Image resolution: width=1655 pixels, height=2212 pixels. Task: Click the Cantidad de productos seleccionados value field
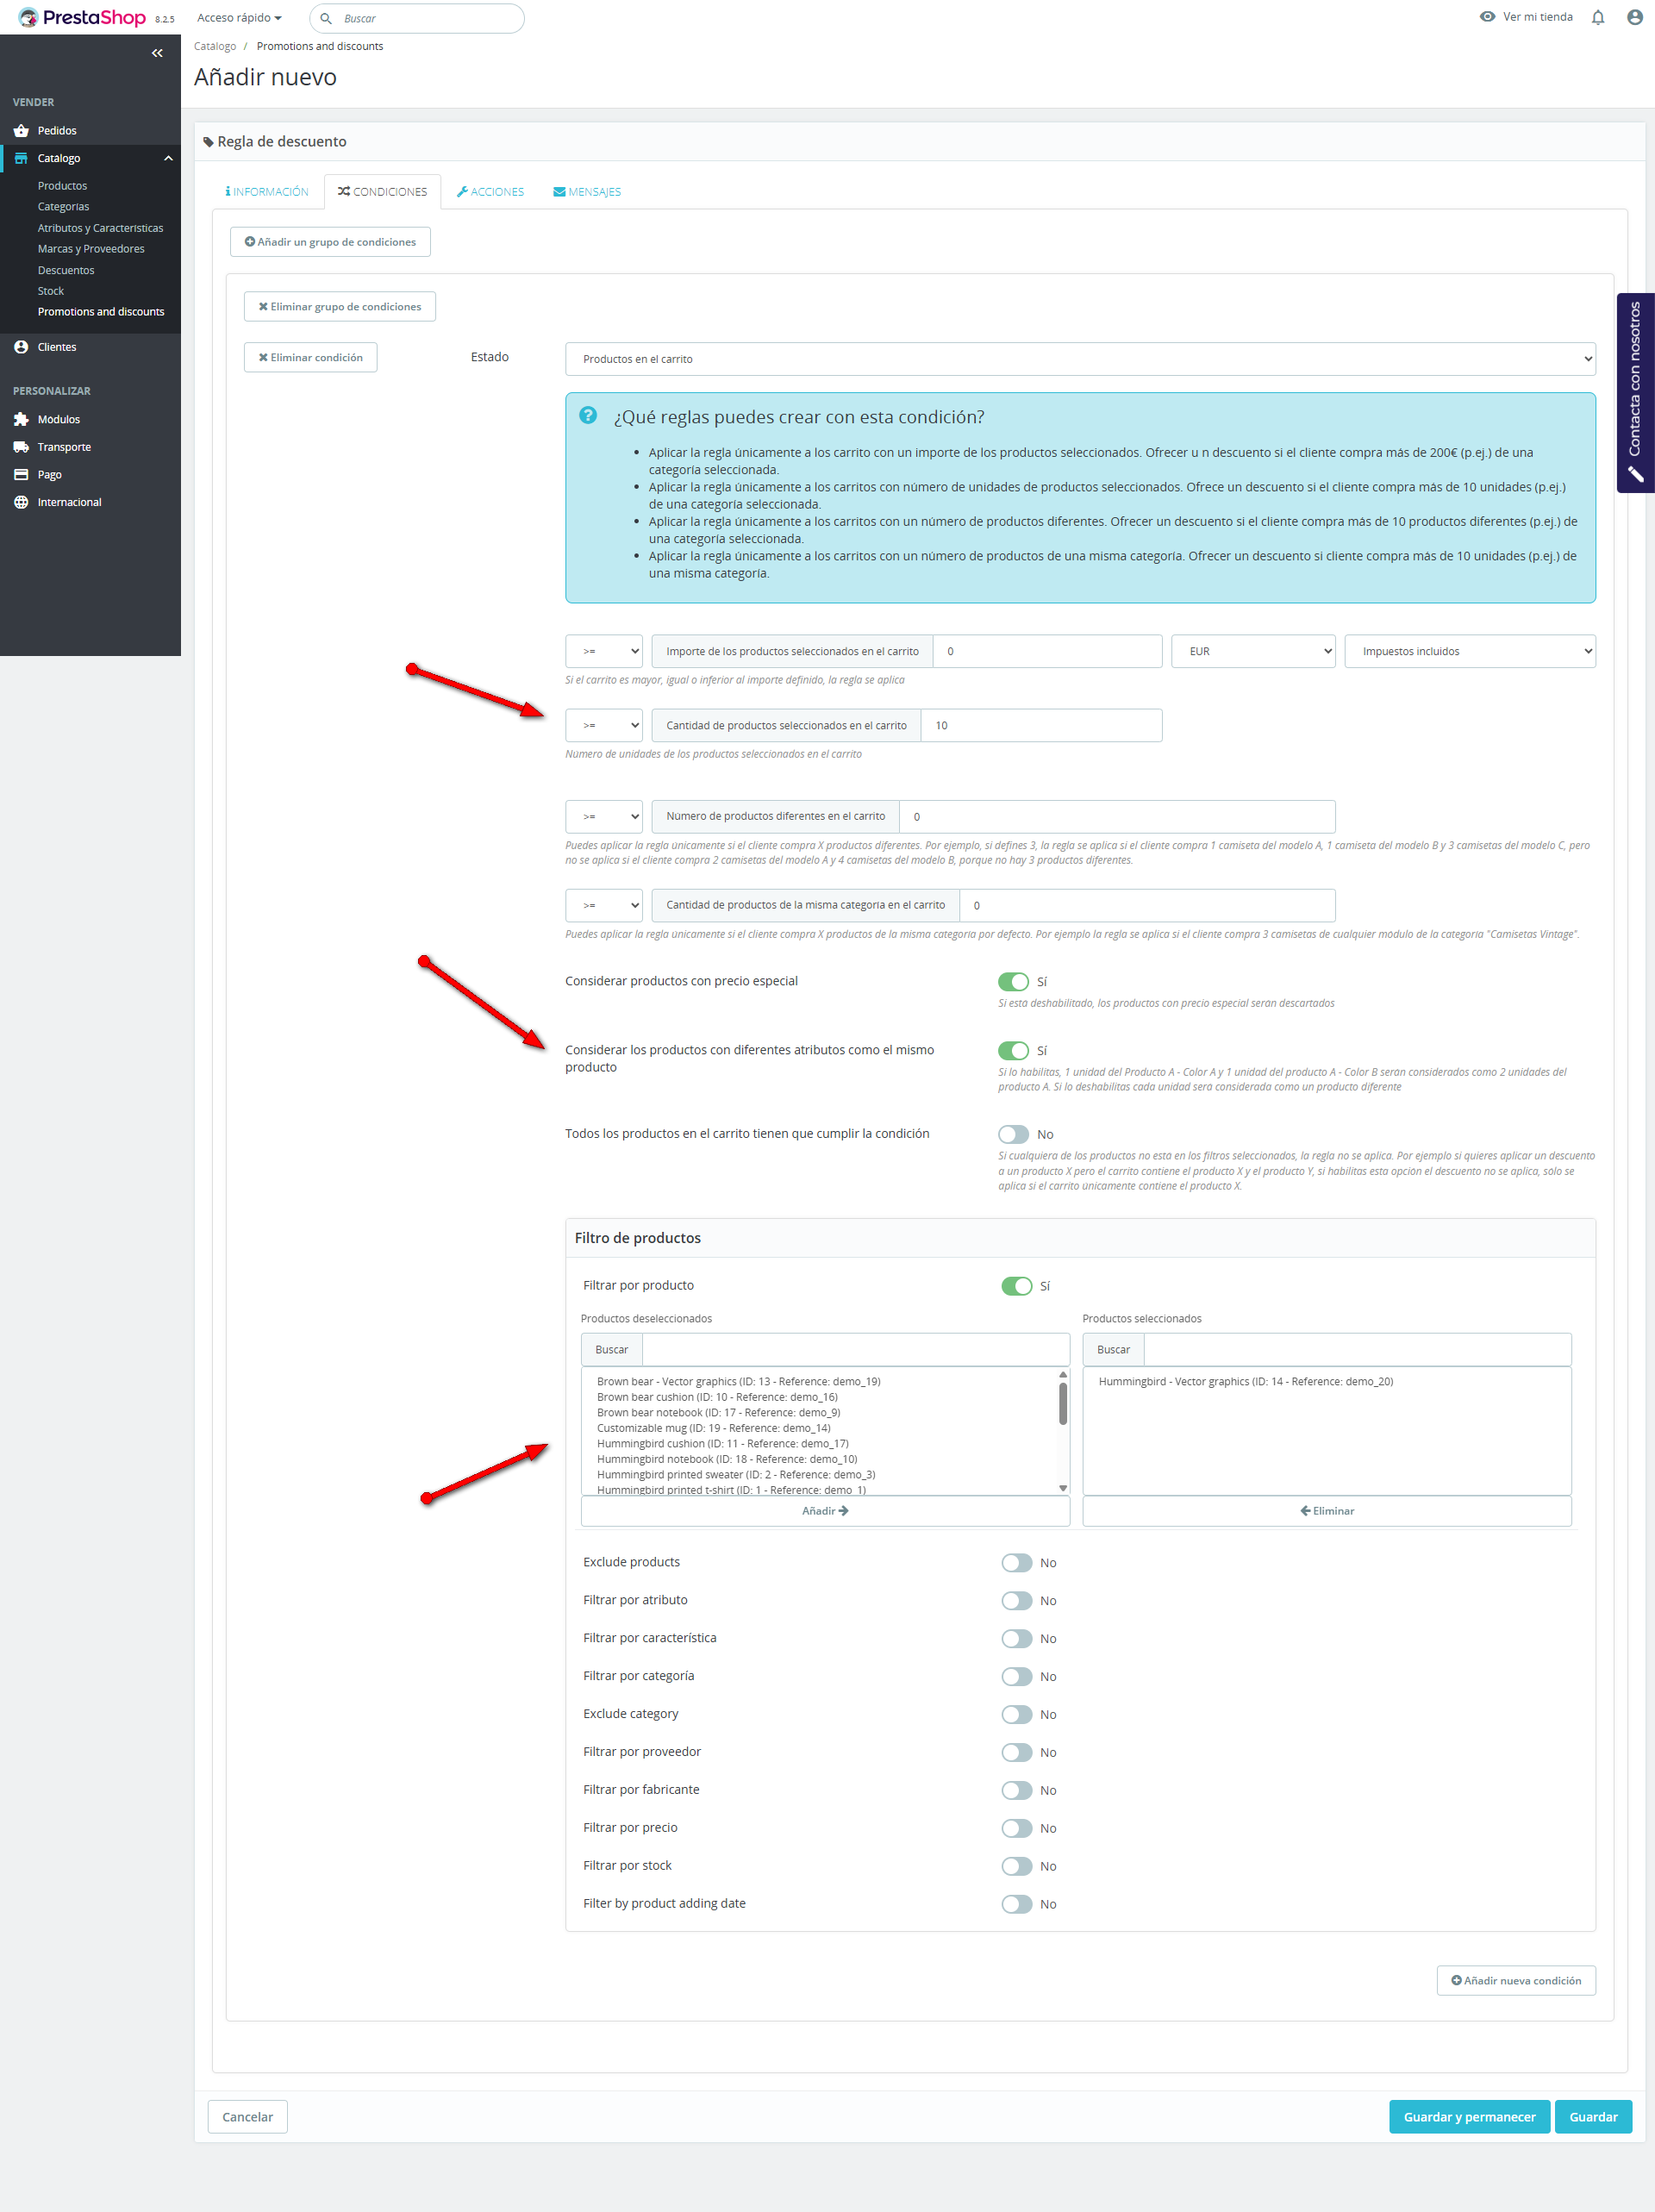point(1041,726)
